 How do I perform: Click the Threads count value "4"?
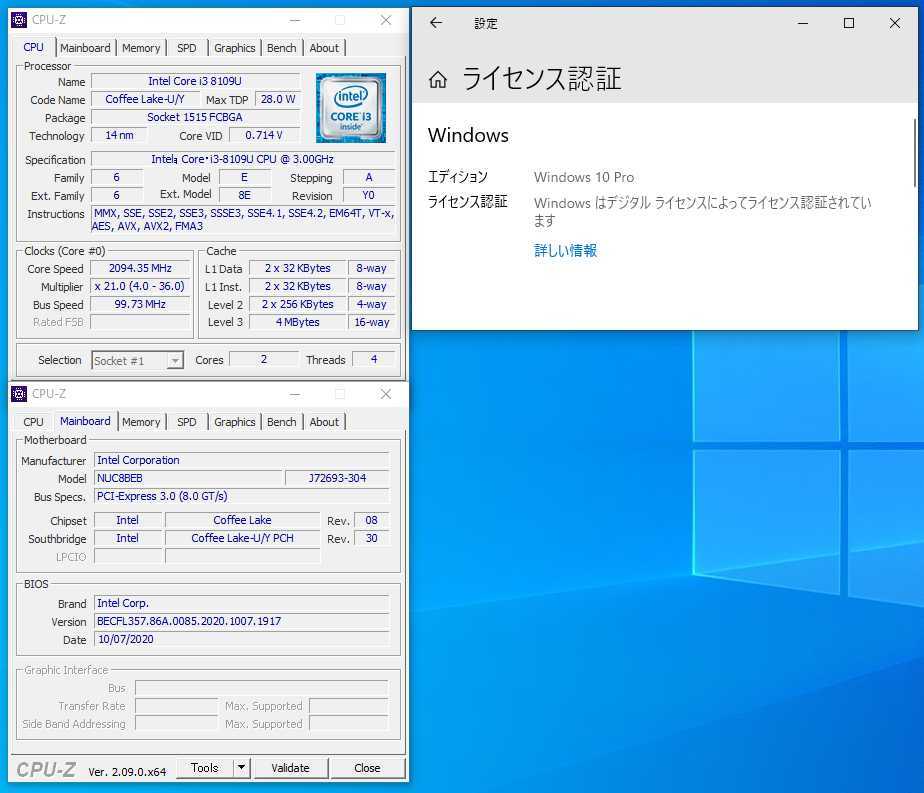point(374,359)
